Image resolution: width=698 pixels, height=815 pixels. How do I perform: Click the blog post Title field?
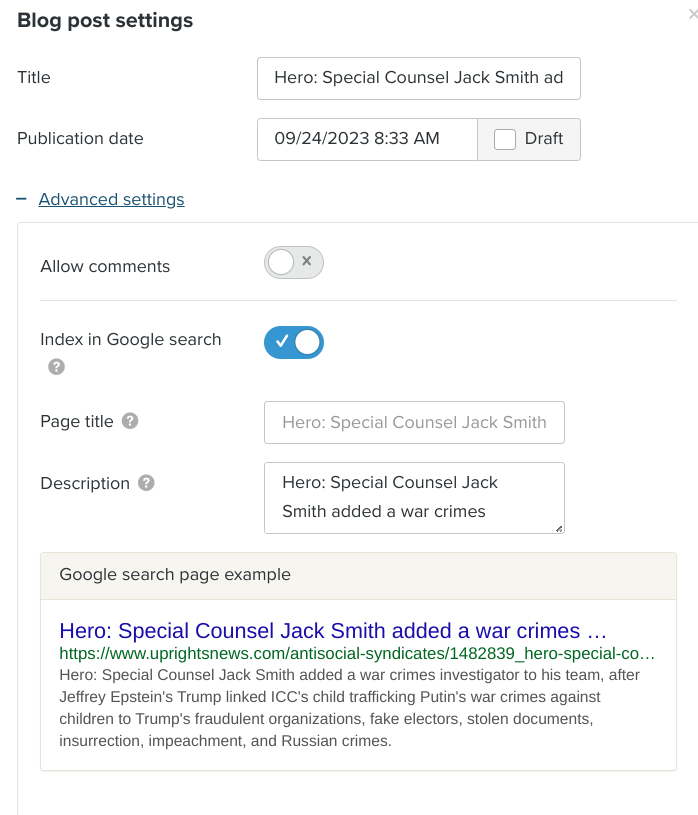418,78
